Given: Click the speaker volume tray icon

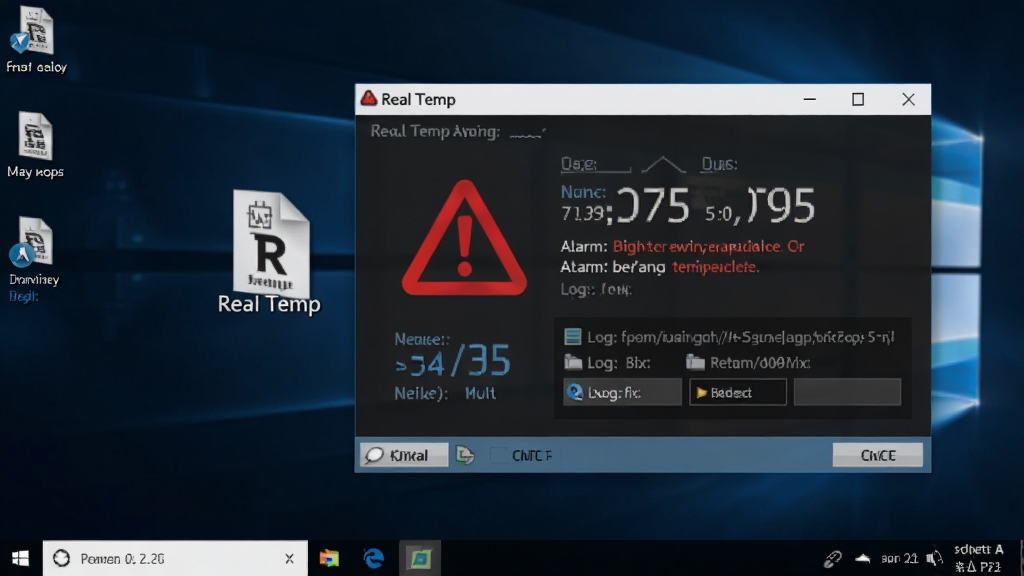Looking at the screenshot, I should point(935,558).
